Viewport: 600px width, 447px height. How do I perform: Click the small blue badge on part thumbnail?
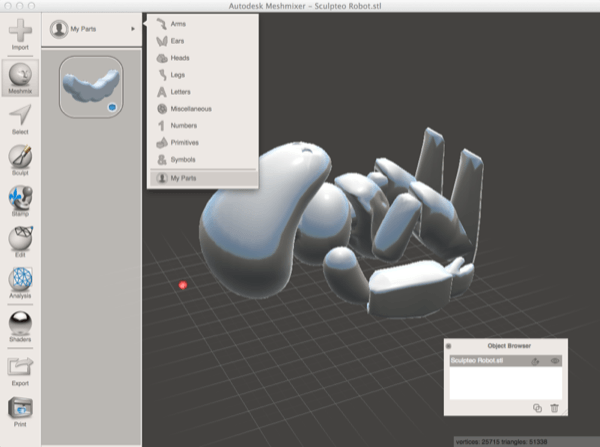click(112, 108)
